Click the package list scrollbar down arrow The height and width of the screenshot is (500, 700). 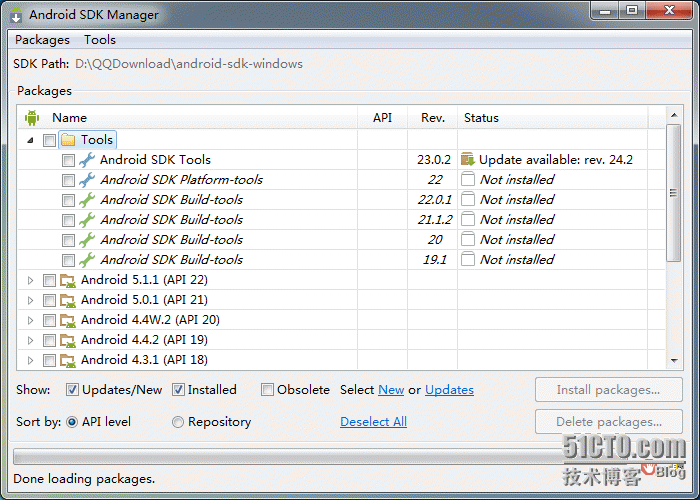click(674, 360)
